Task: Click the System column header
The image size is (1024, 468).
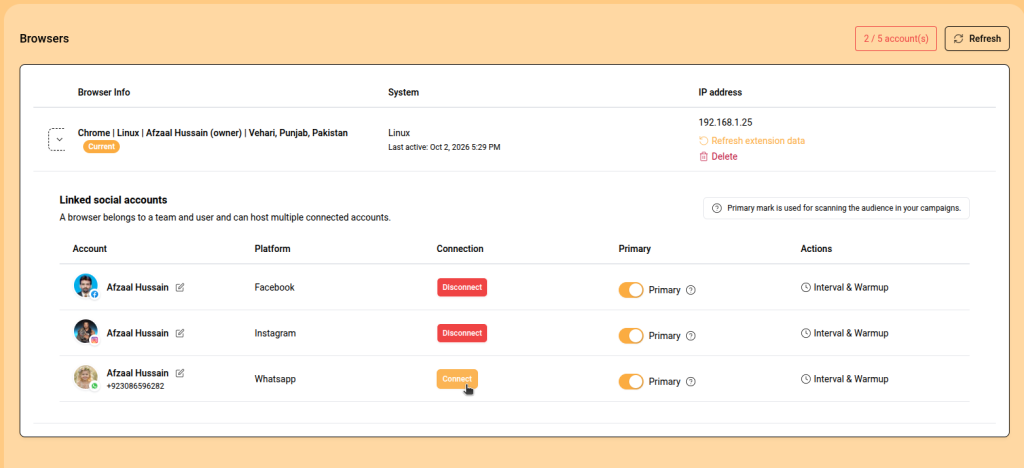Action: coord(404,92)
